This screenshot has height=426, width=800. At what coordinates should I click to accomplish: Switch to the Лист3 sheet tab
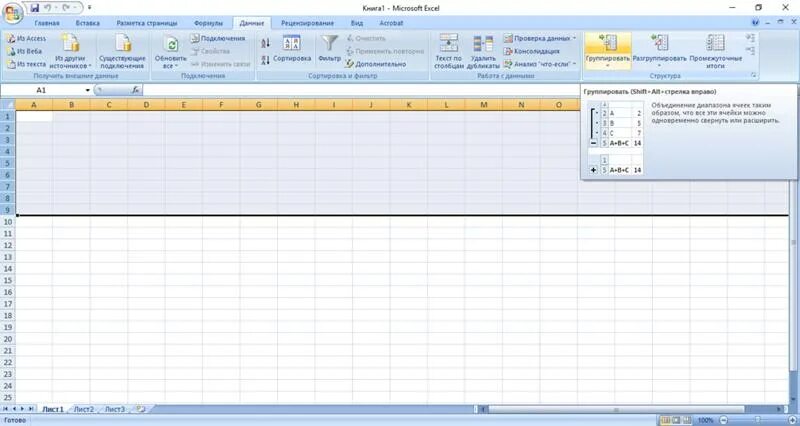115,409
